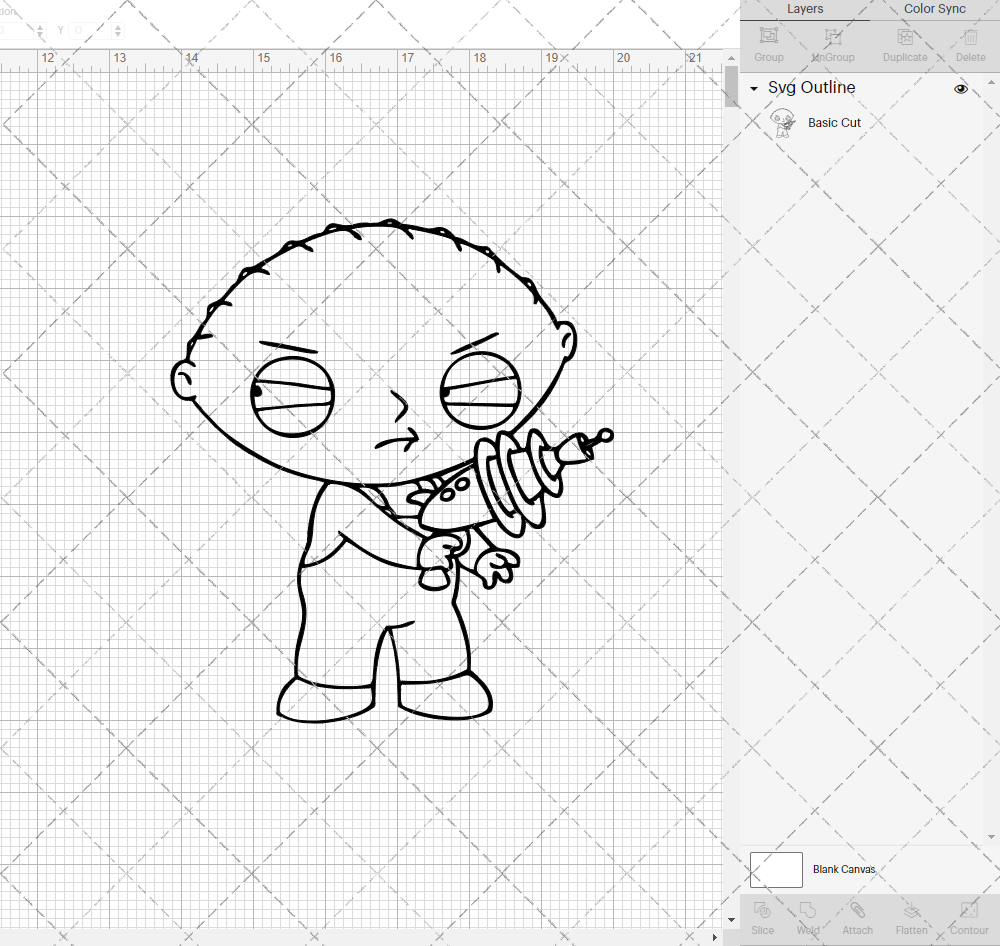The width and height of the screenshot is (1000, 946).
Task: Collapse the Svg Outline group
Action: pyautogui.click(x=753, y=88)
